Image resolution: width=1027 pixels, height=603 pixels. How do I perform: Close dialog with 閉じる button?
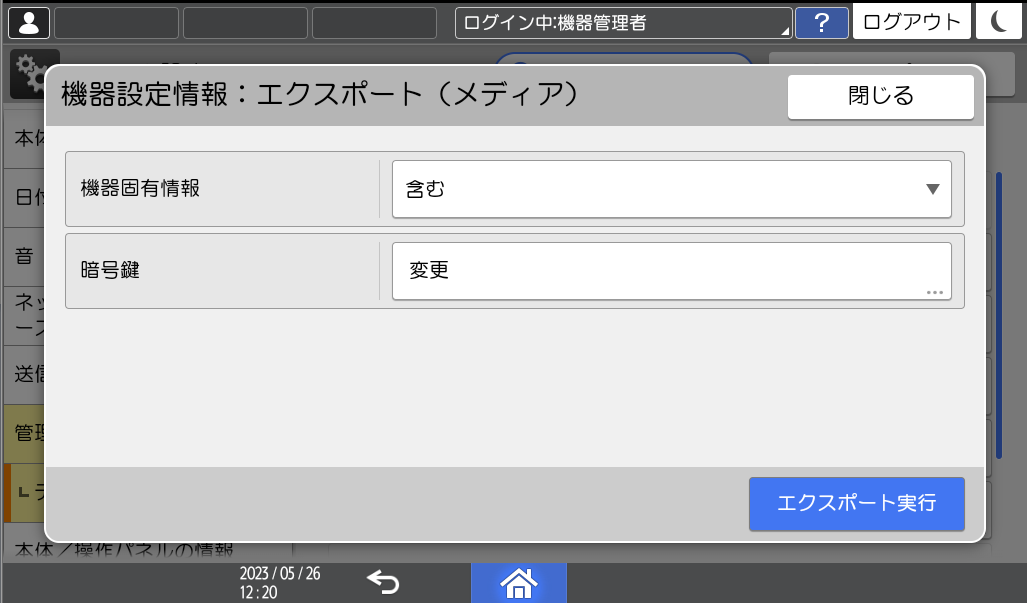click(x=881, y=96)
